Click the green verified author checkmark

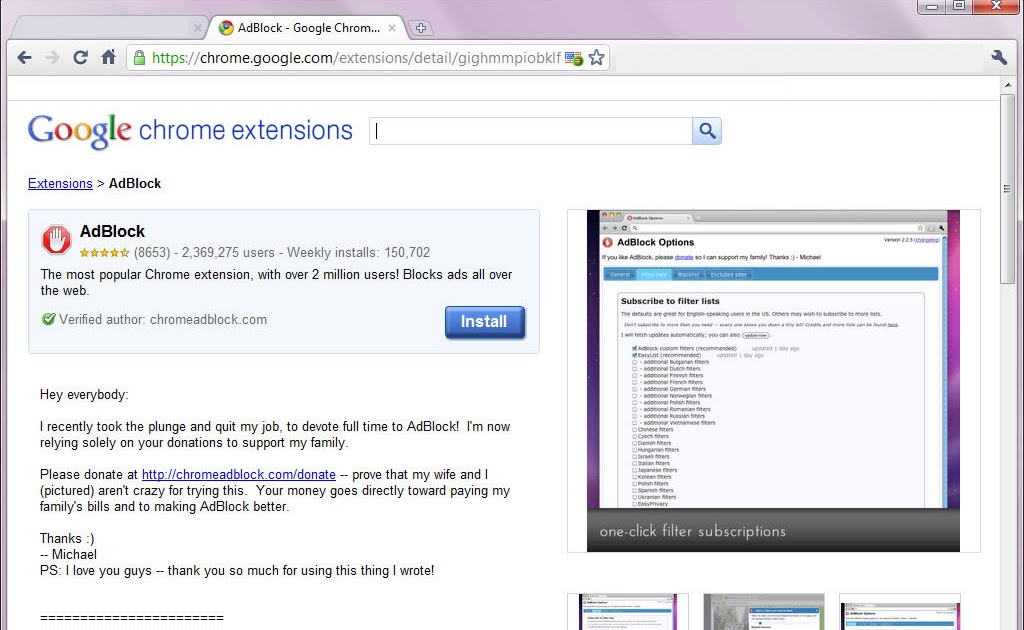[x=48, y=319]
